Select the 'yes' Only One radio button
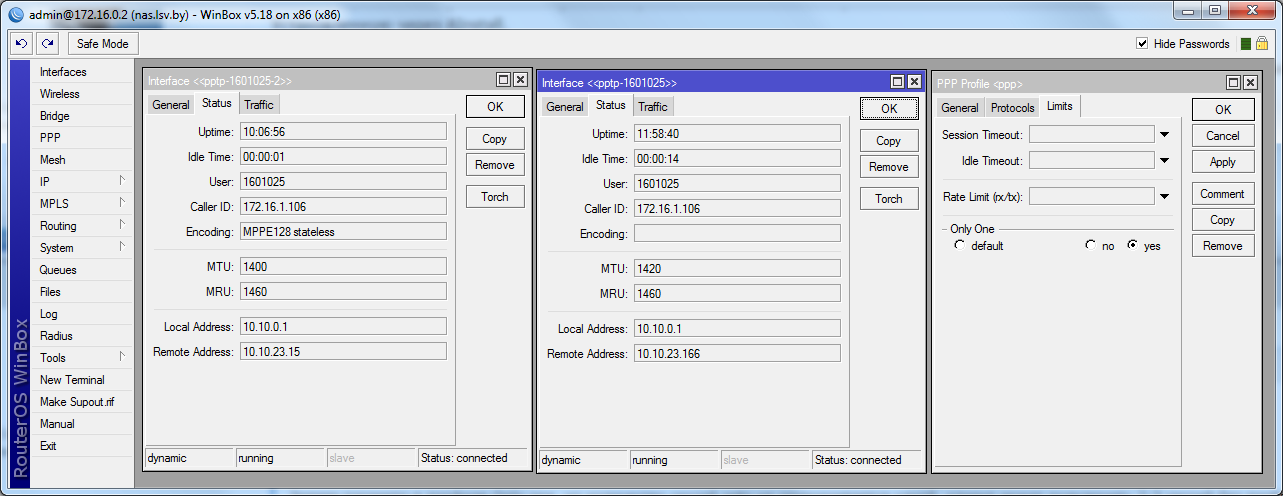1283x496 pixels. (x=1133, y=245)
